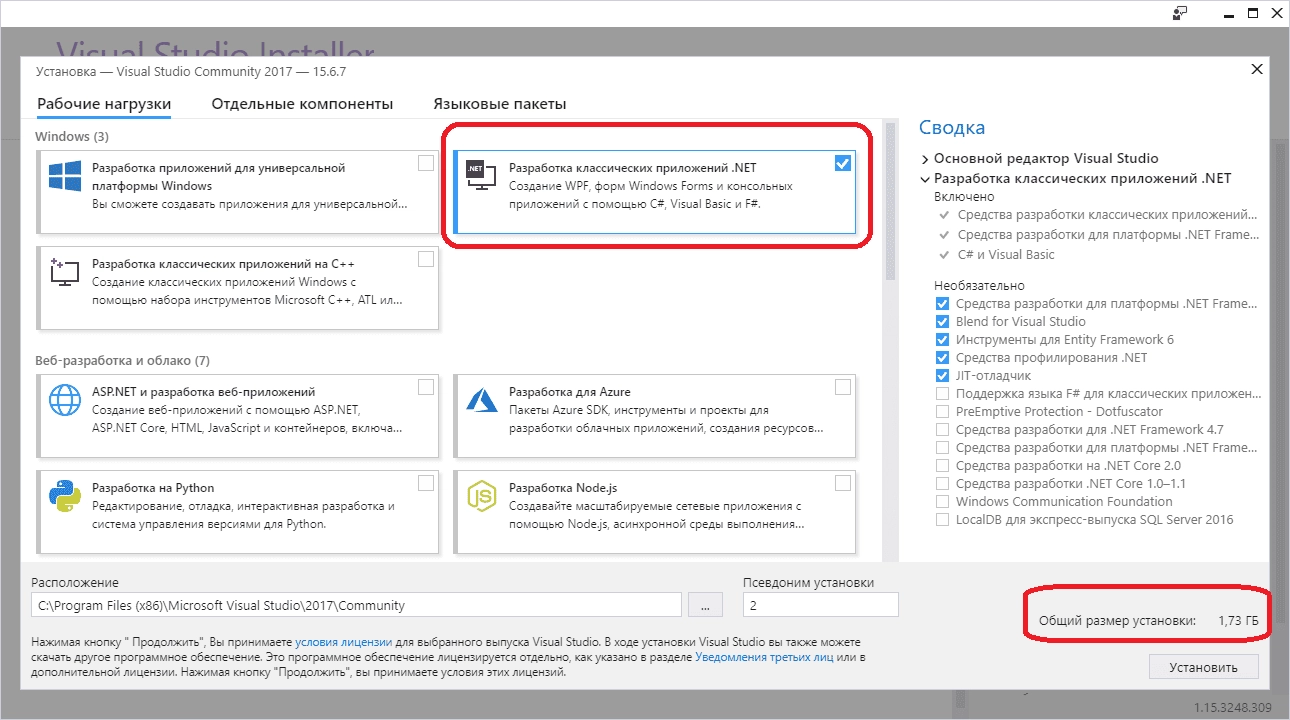This screenshot has width=1290, height=720.
Task: Click the Windows logo icon of the UWP workload
Action: tap(65, 177)
